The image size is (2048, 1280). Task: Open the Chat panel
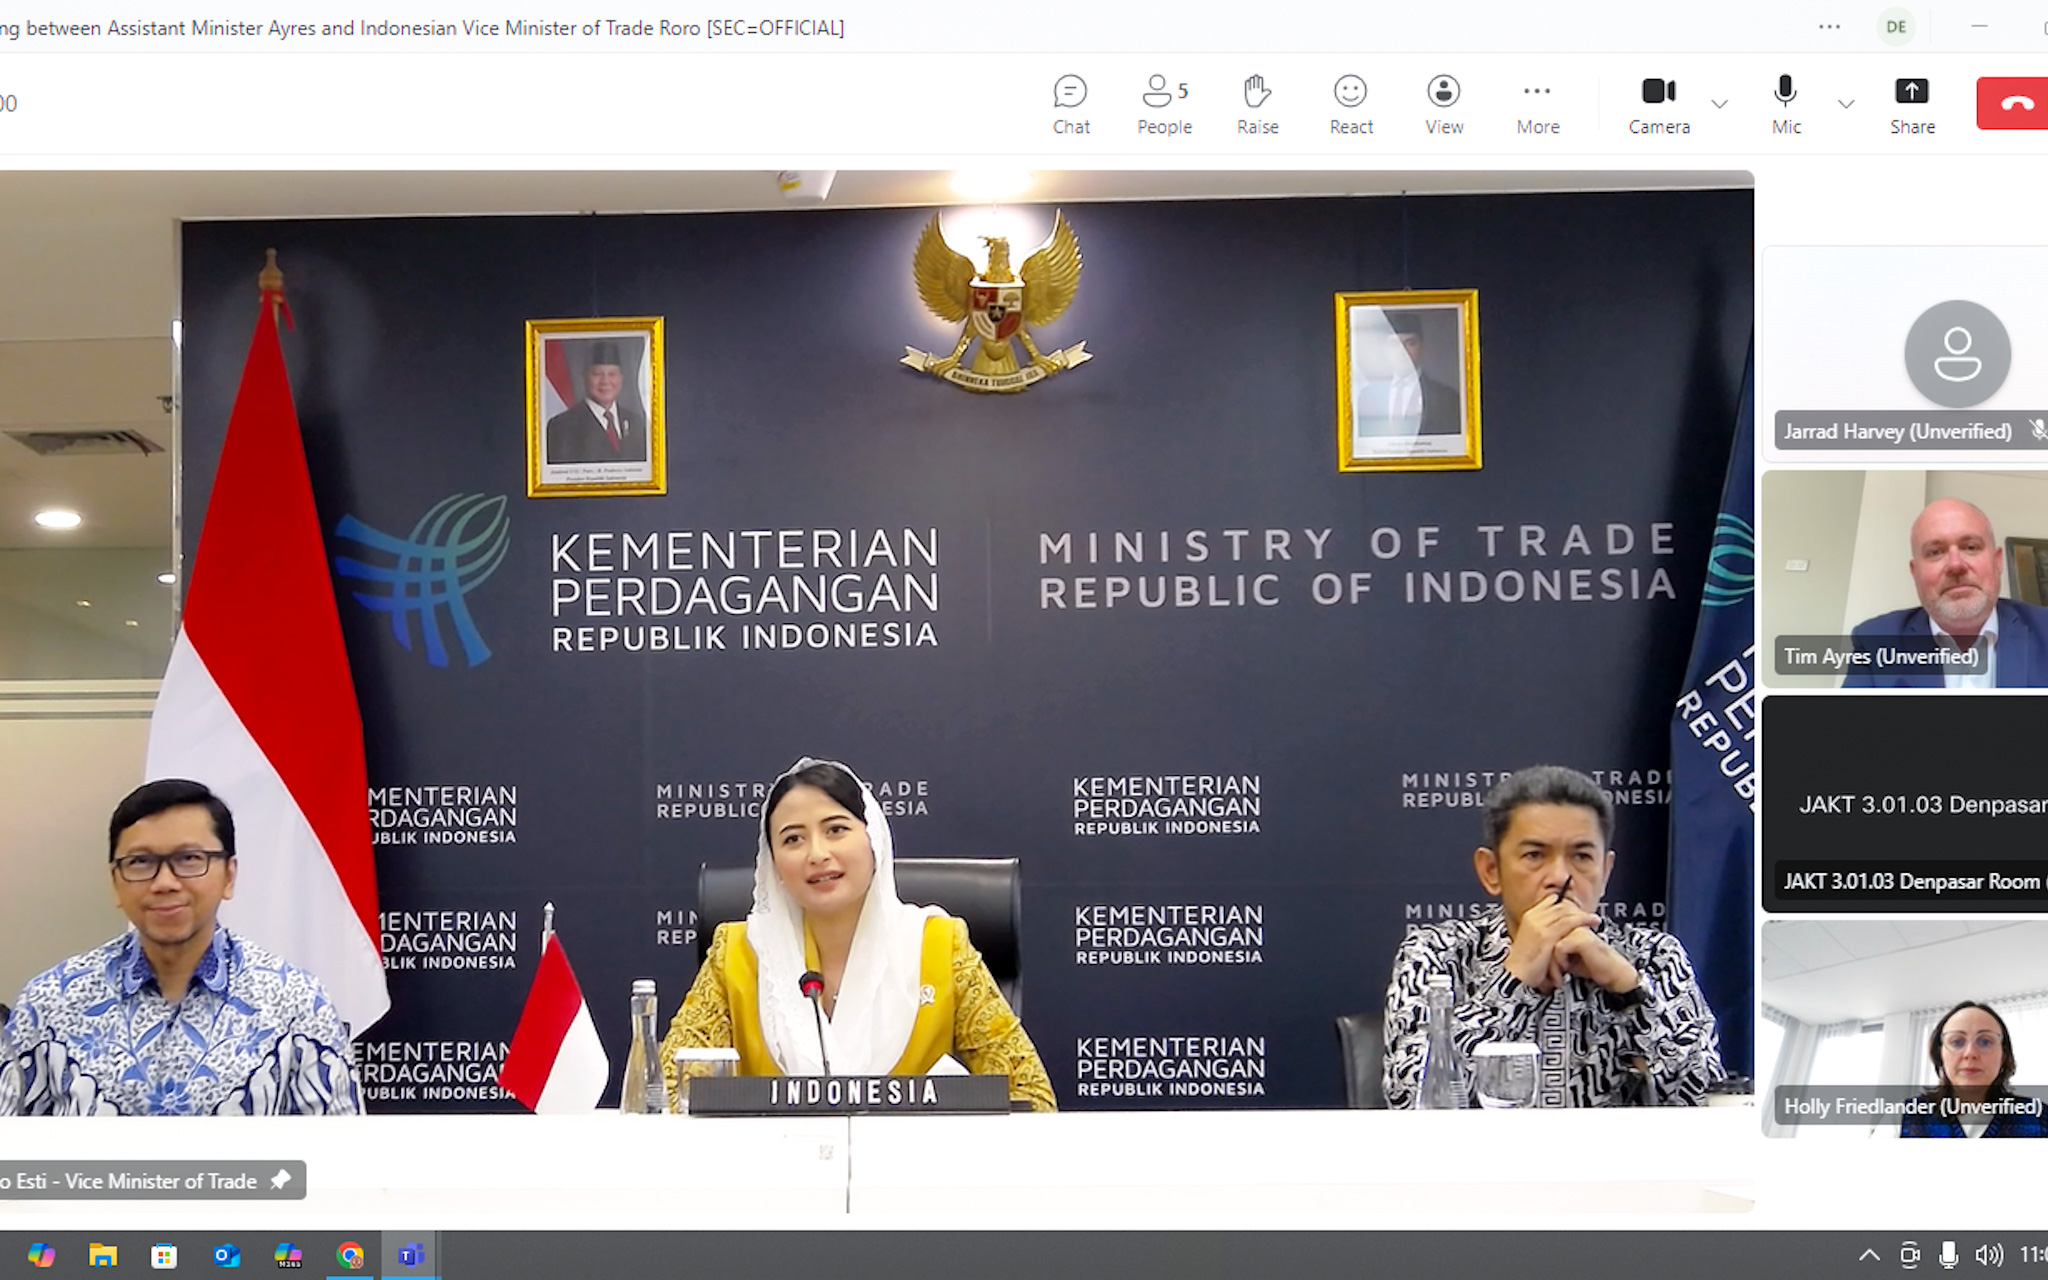pyautogui.click(x=1070, y=104)
